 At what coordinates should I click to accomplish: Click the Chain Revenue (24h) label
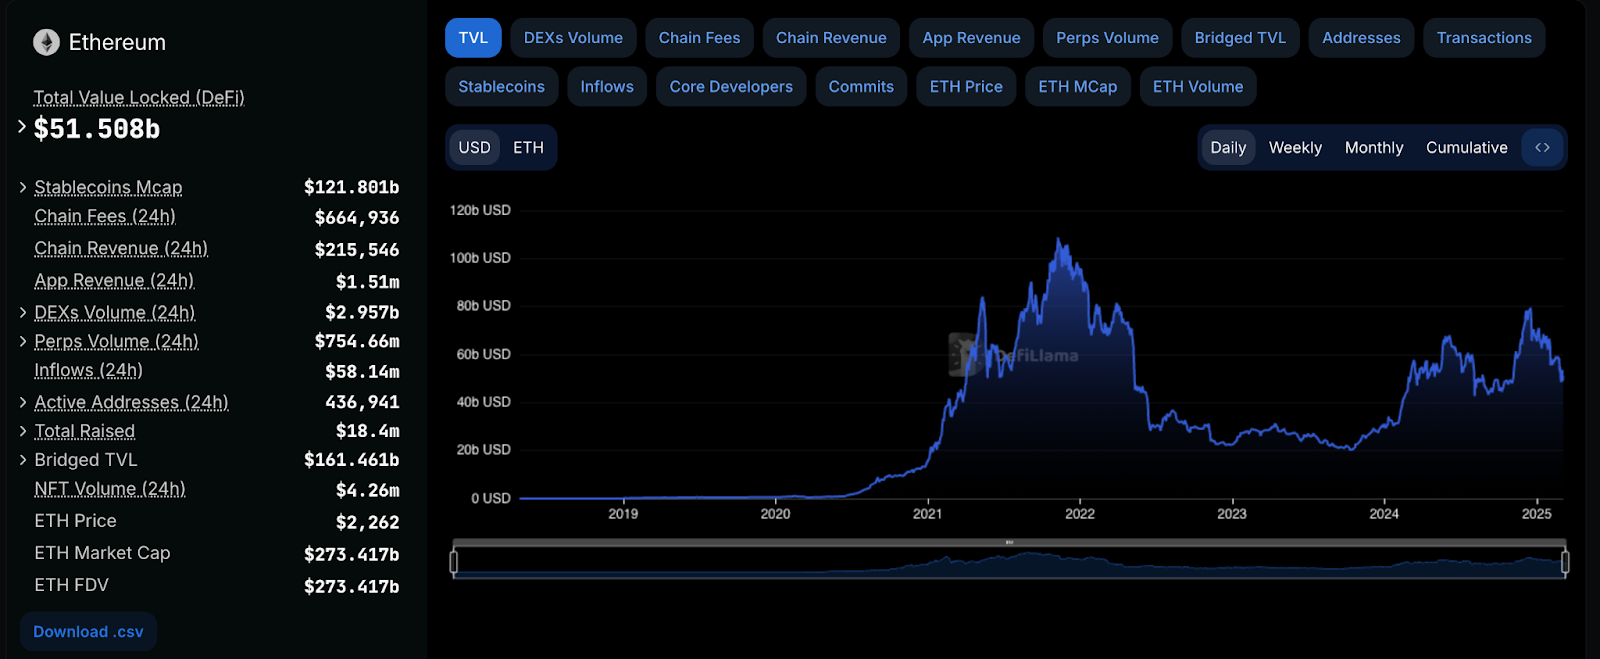click(x=121, y=248)
